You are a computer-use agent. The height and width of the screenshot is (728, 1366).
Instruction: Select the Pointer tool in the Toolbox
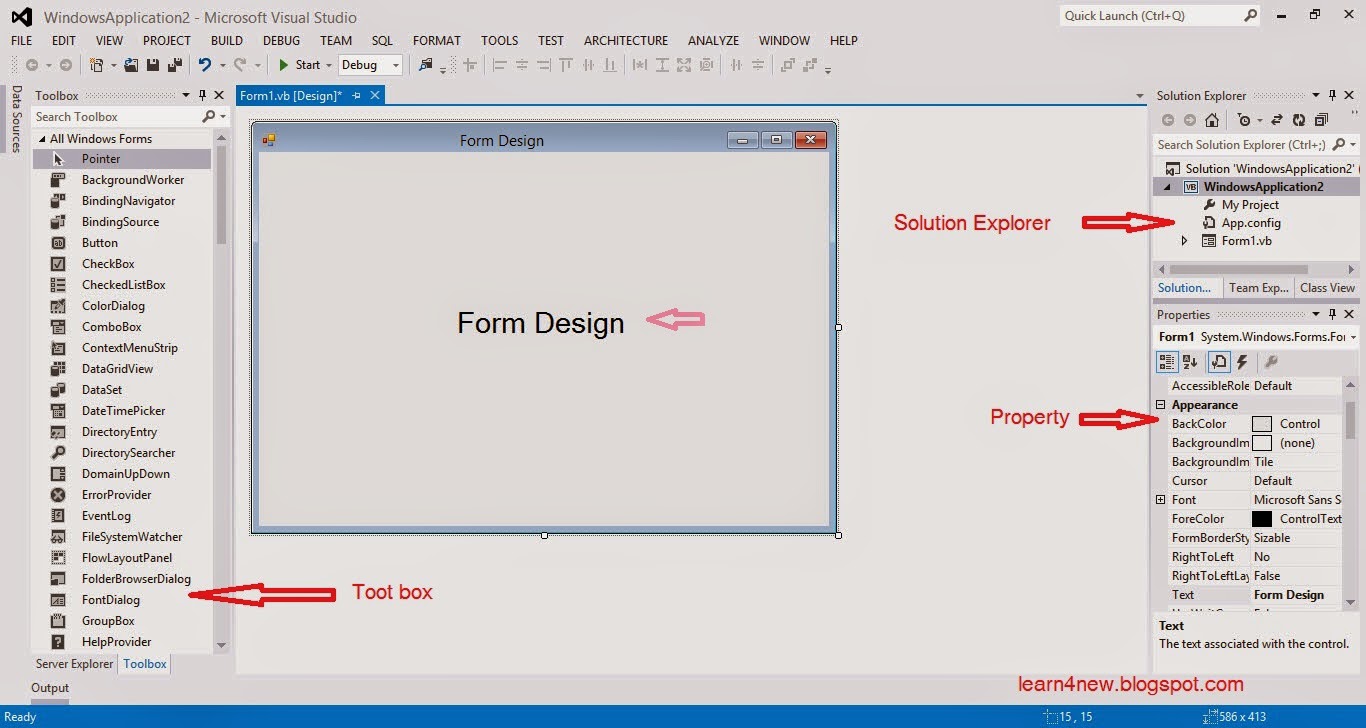(x=101, y=158)
